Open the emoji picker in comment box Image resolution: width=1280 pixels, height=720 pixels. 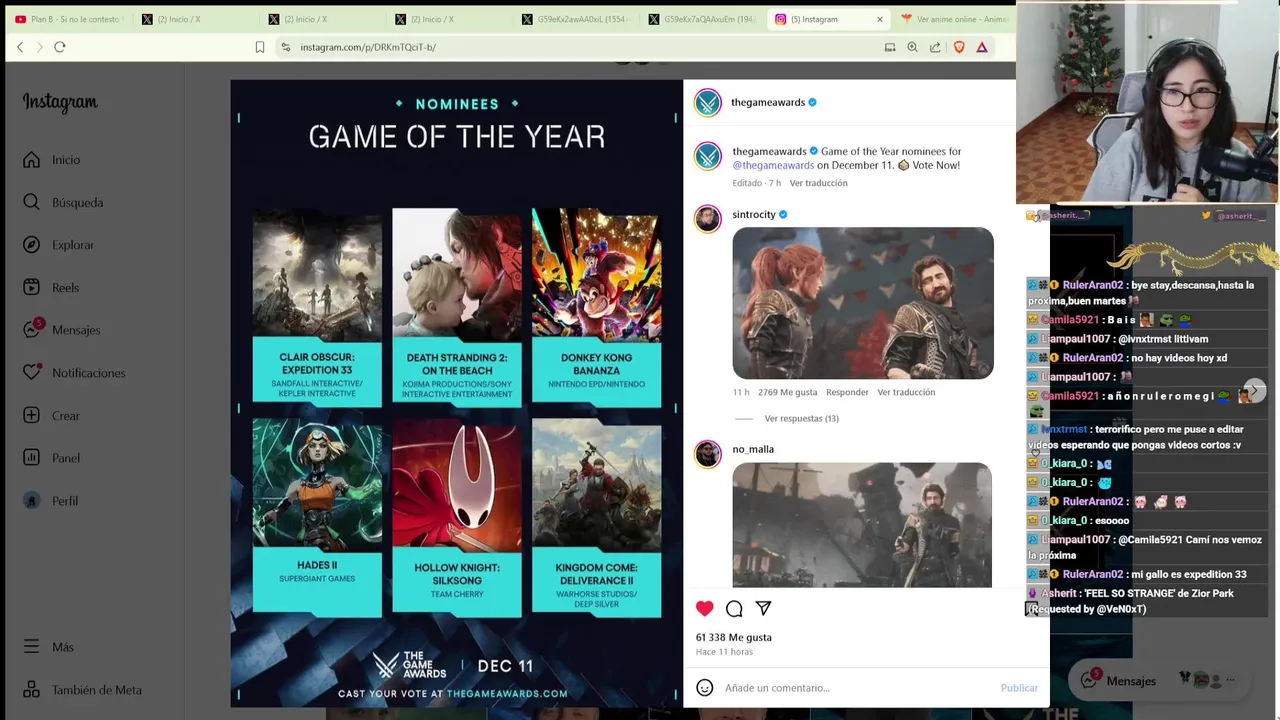(705, 688)
